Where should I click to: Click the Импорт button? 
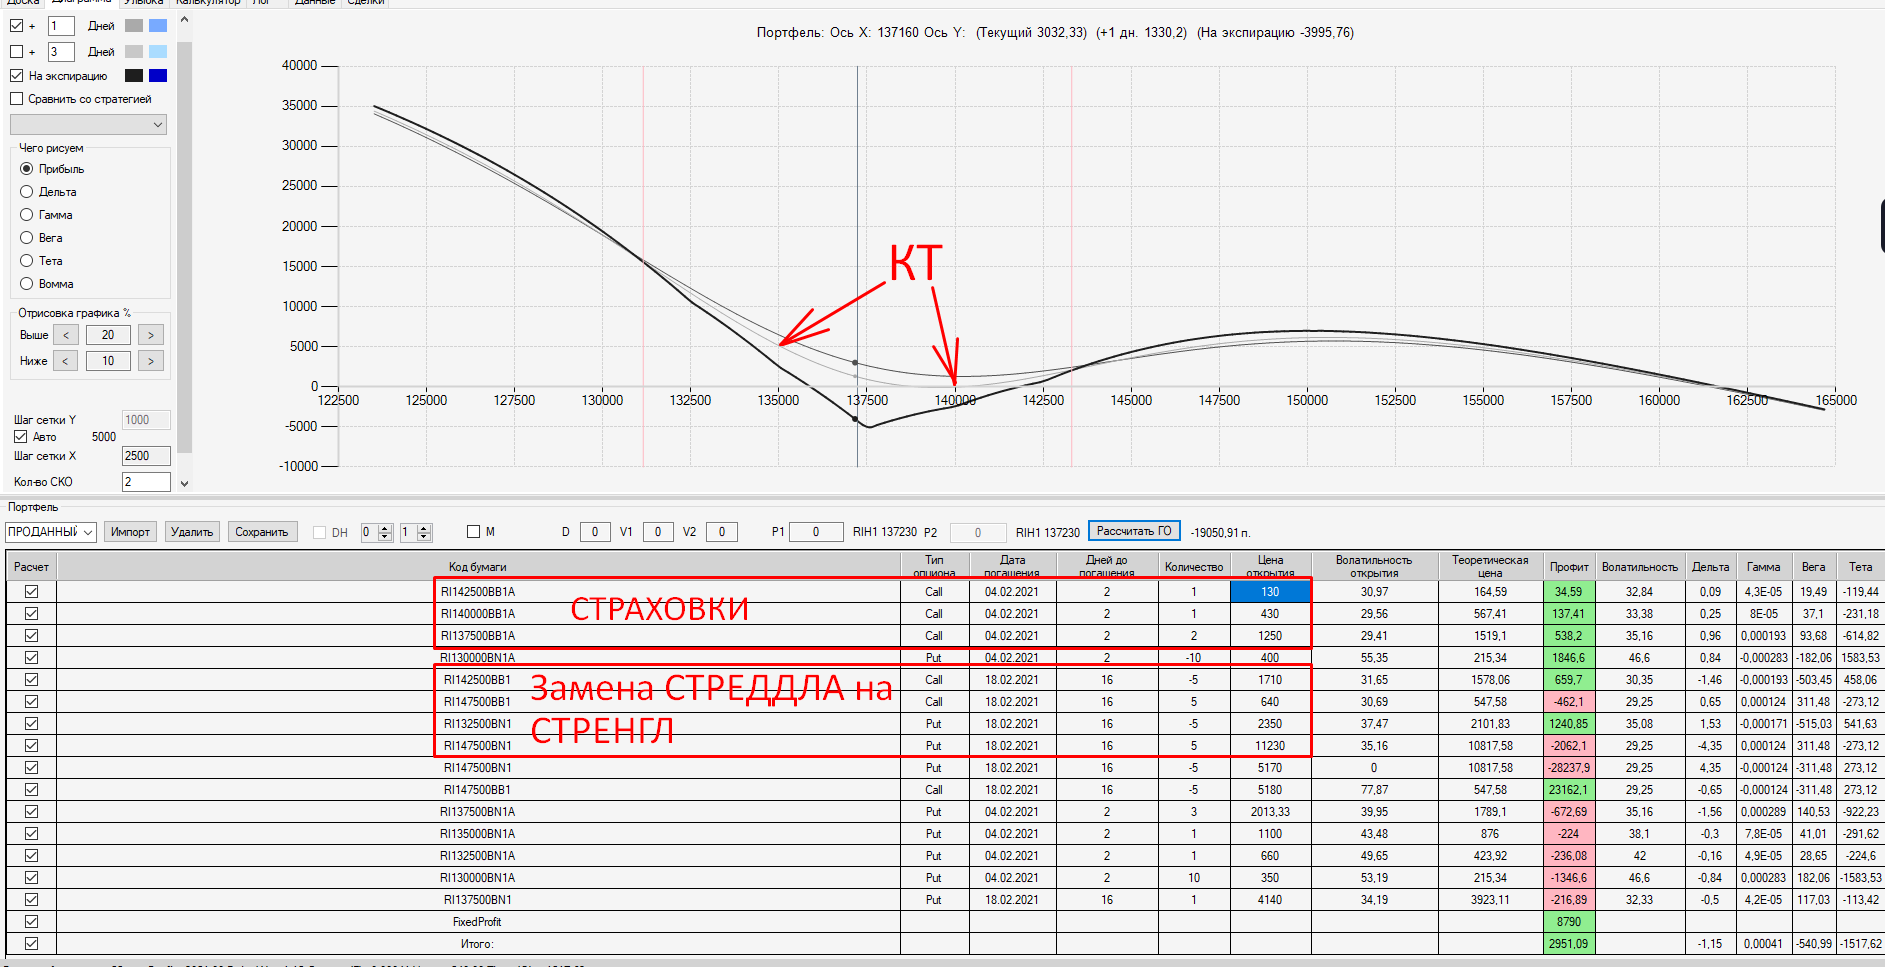[131, 532]
